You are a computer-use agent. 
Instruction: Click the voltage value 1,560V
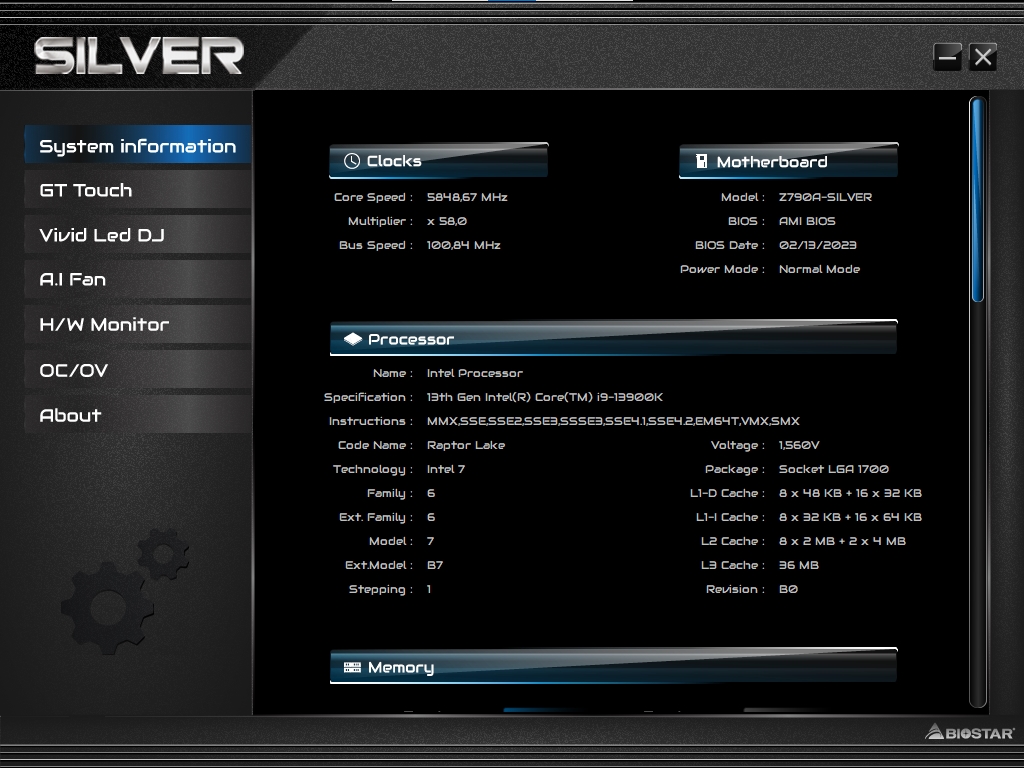click(x=799, y=445)
